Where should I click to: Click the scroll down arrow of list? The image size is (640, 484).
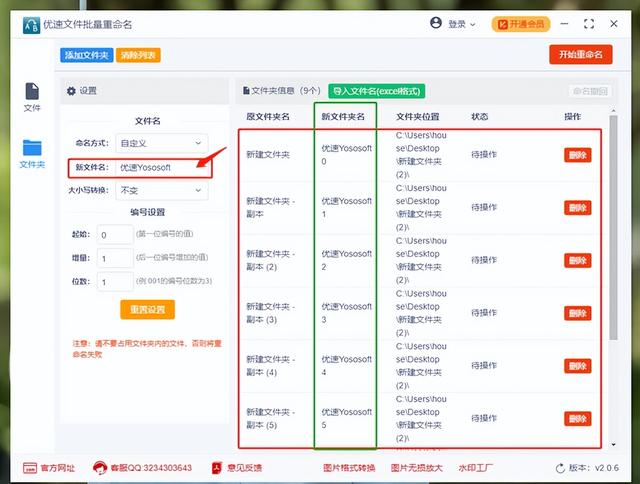tap(613, 444)
